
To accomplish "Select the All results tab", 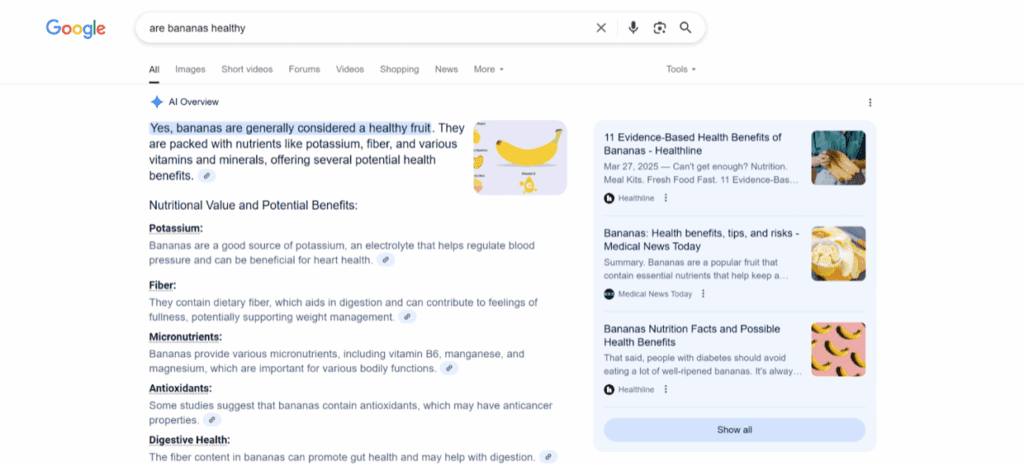I will [154, 69].
